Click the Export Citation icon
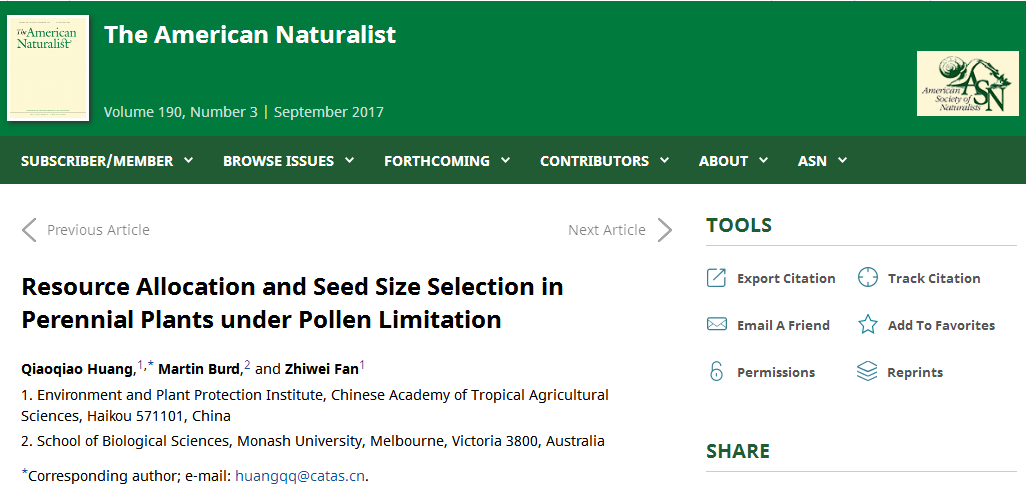The image size is (1026, 492). [x=716, y=278]
